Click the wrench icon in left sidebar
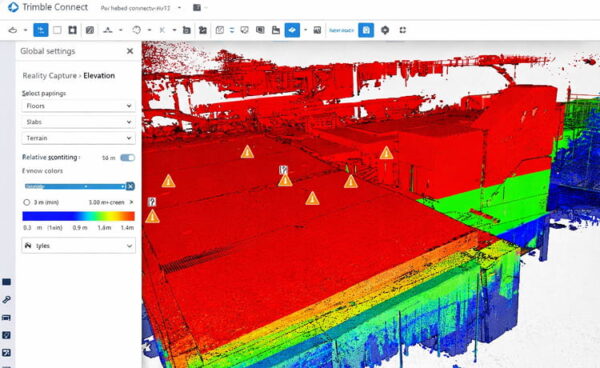Screen dimensions: 600x368 tap(7, 300)
